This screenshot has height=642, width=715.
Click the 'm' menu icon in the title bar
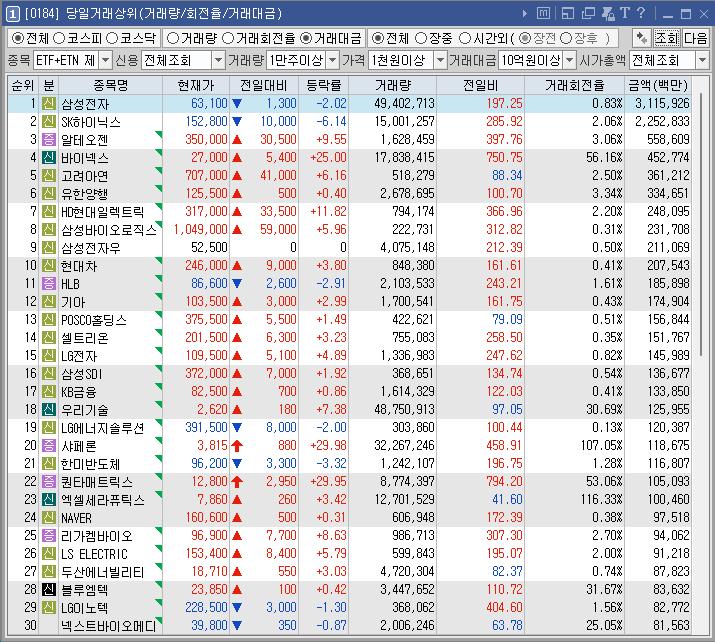543,13
